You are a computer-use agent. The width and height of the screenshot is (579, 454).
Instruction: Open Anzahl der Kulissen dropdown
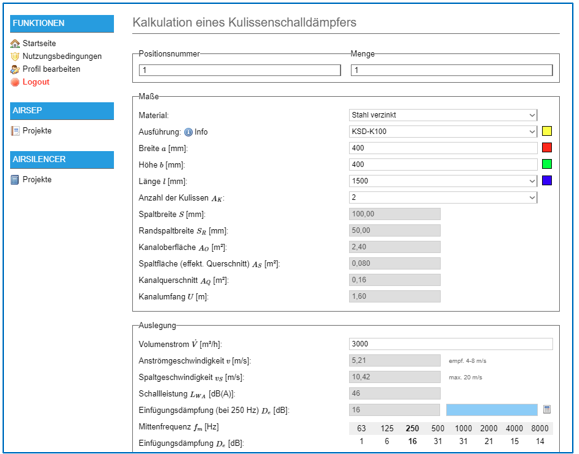[x=443, y=198]
